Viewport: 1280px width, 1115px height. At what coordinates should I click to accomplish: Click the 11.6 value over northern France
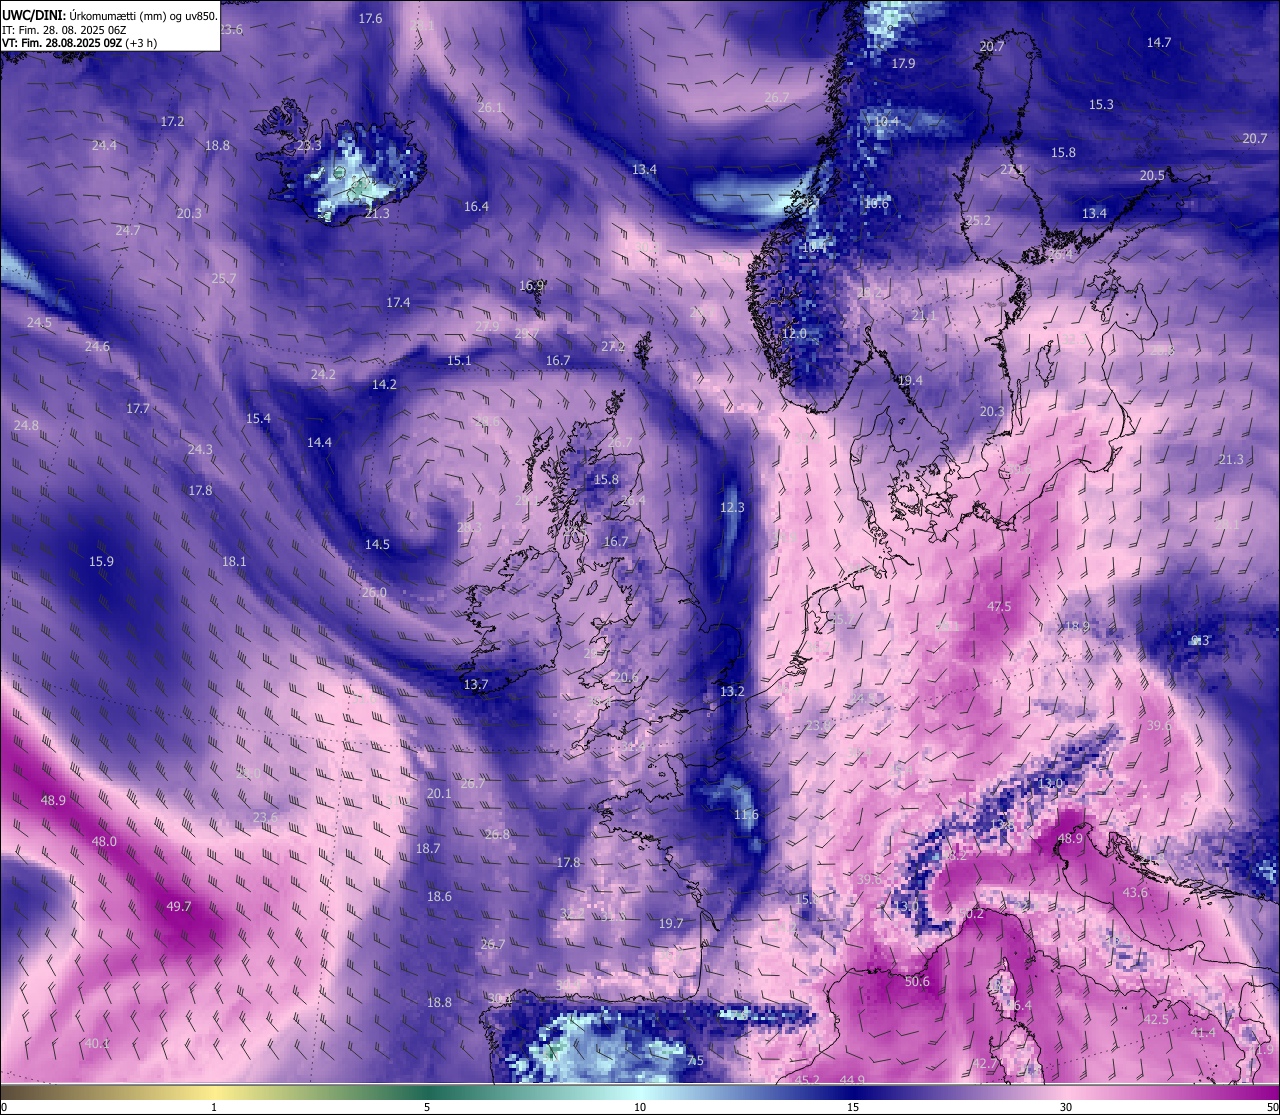[x=746, y=815]
